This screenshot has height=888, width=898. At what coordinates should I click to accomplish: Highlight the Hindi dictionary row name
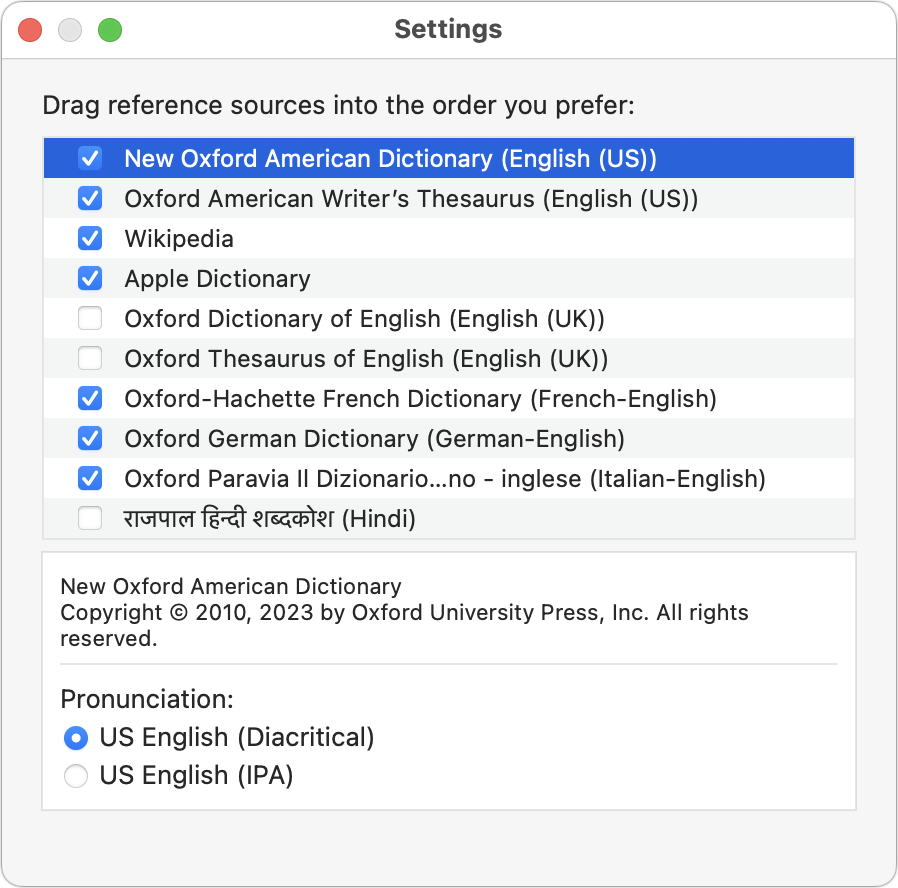tap(269, 519)
